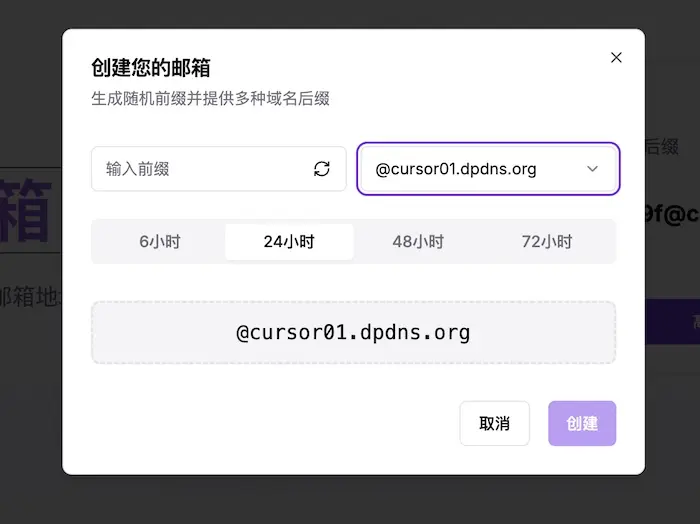Screen dimensions: 700x524
Task: Click the 创建 create button
Action: [582, 423]
